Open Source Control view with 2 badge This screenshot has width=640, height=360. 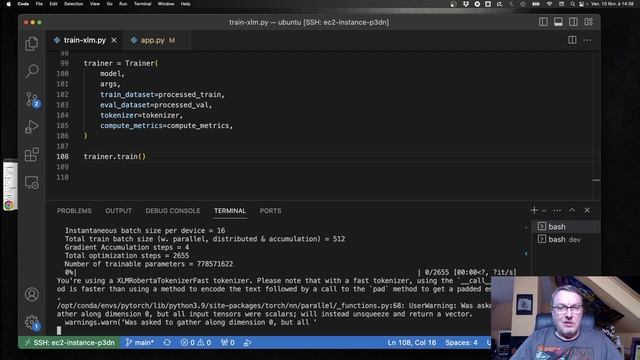point(32,99)
